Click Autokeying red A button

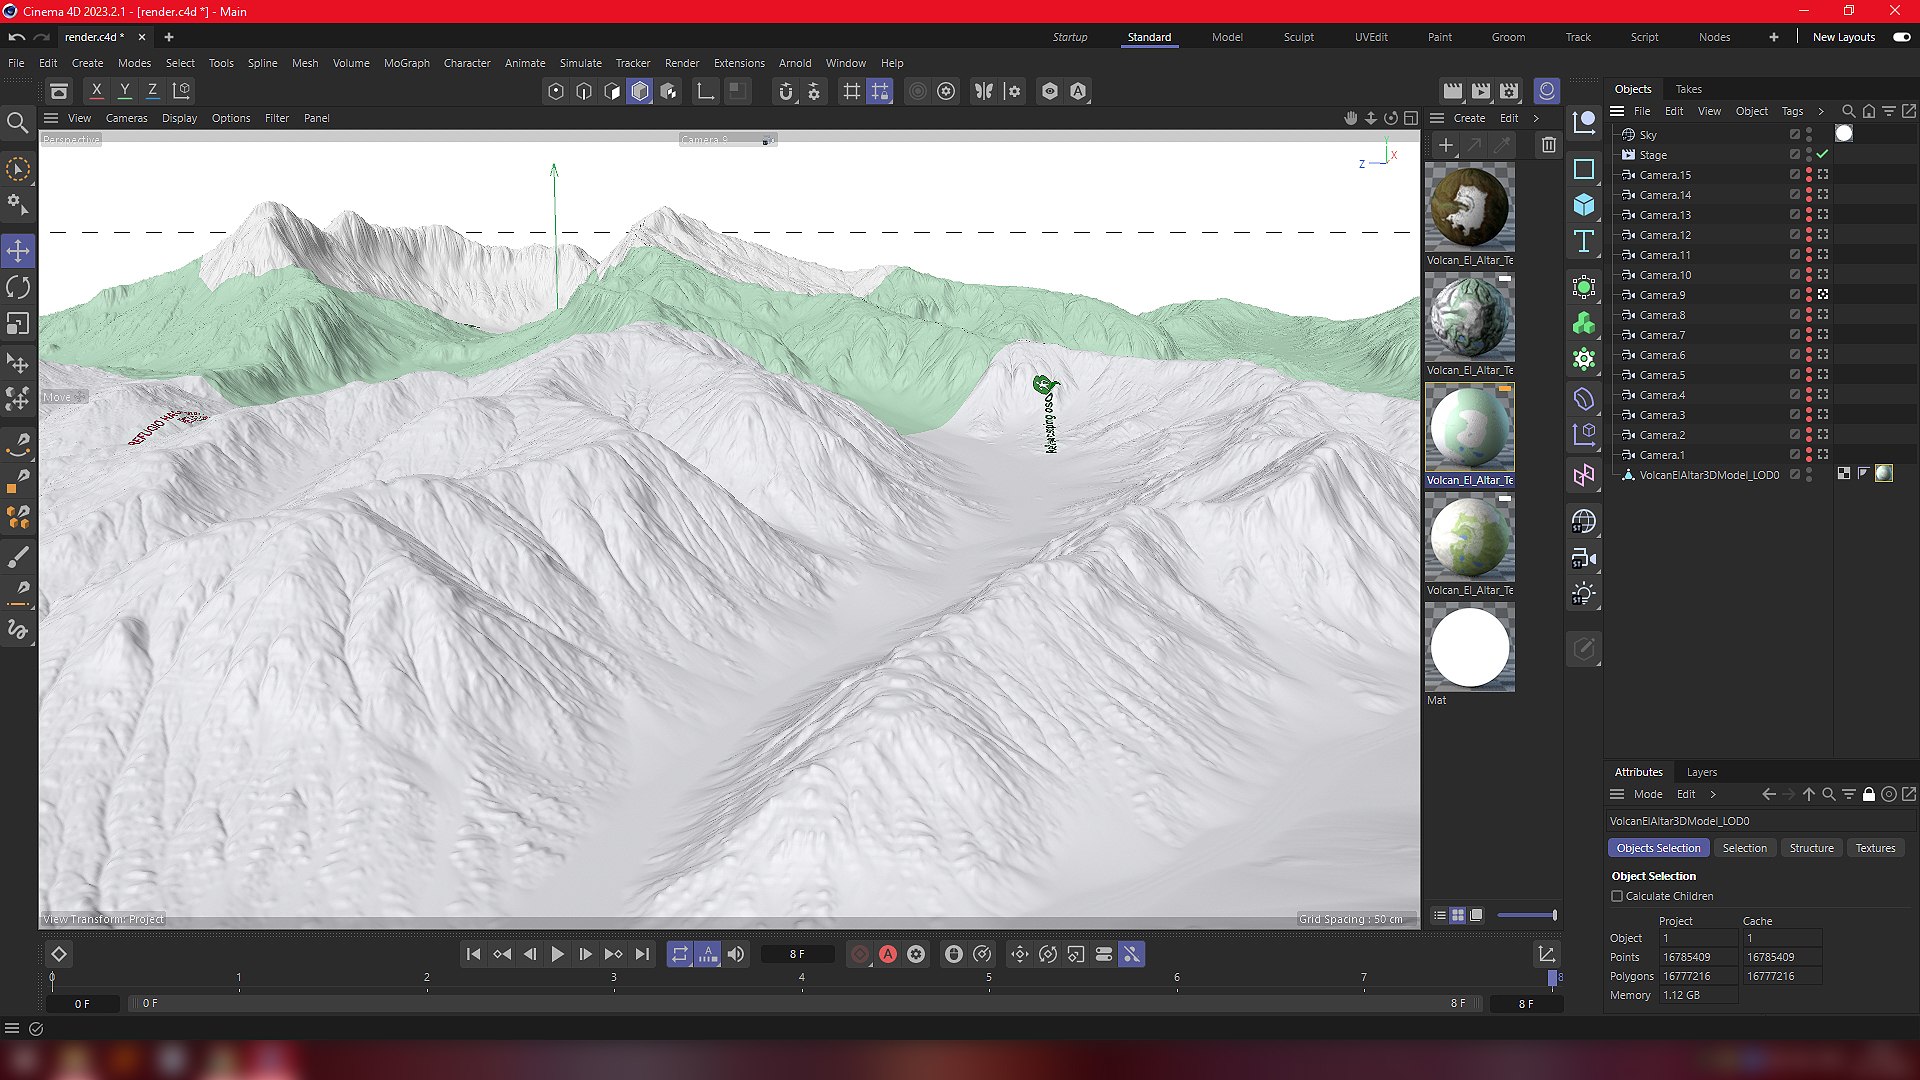tap(888, 955)
